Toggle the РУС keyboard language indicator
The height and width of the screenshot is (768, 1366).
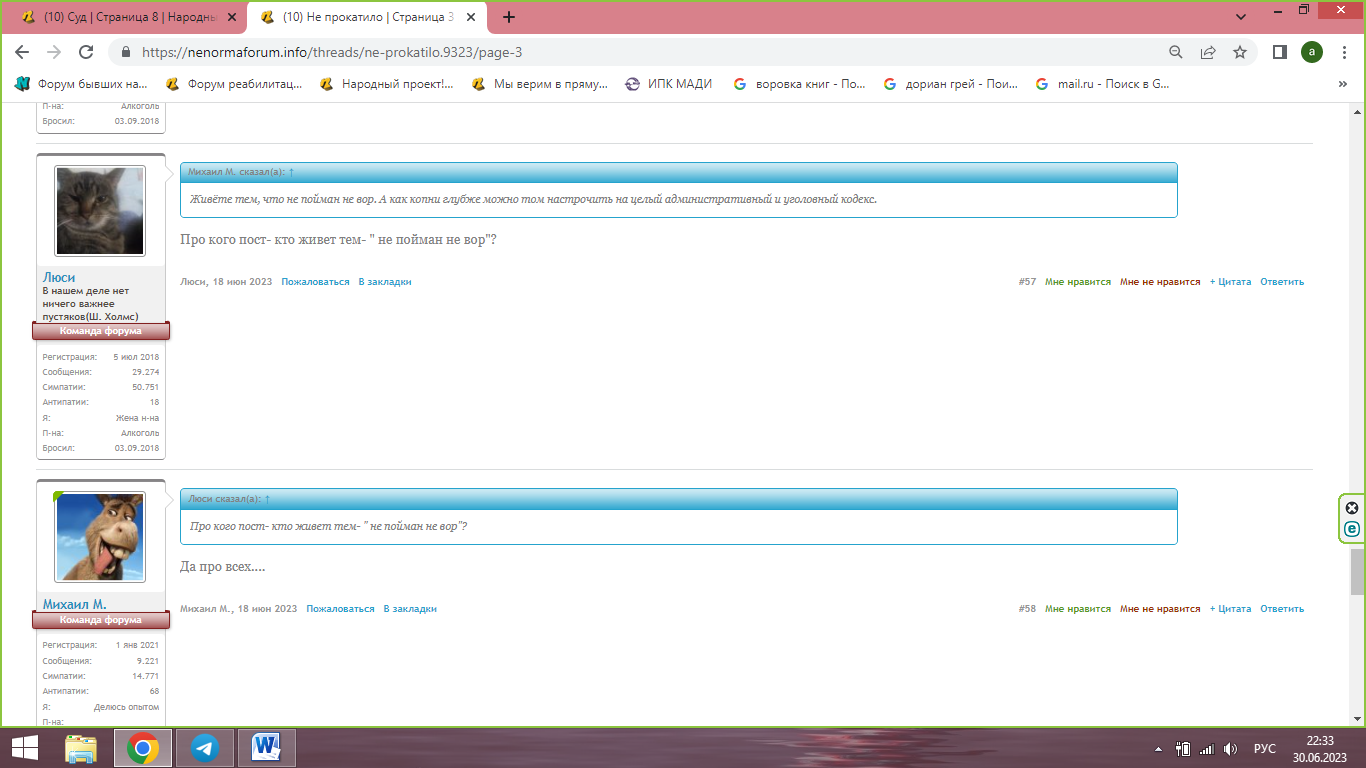[x=1264, y=748]
